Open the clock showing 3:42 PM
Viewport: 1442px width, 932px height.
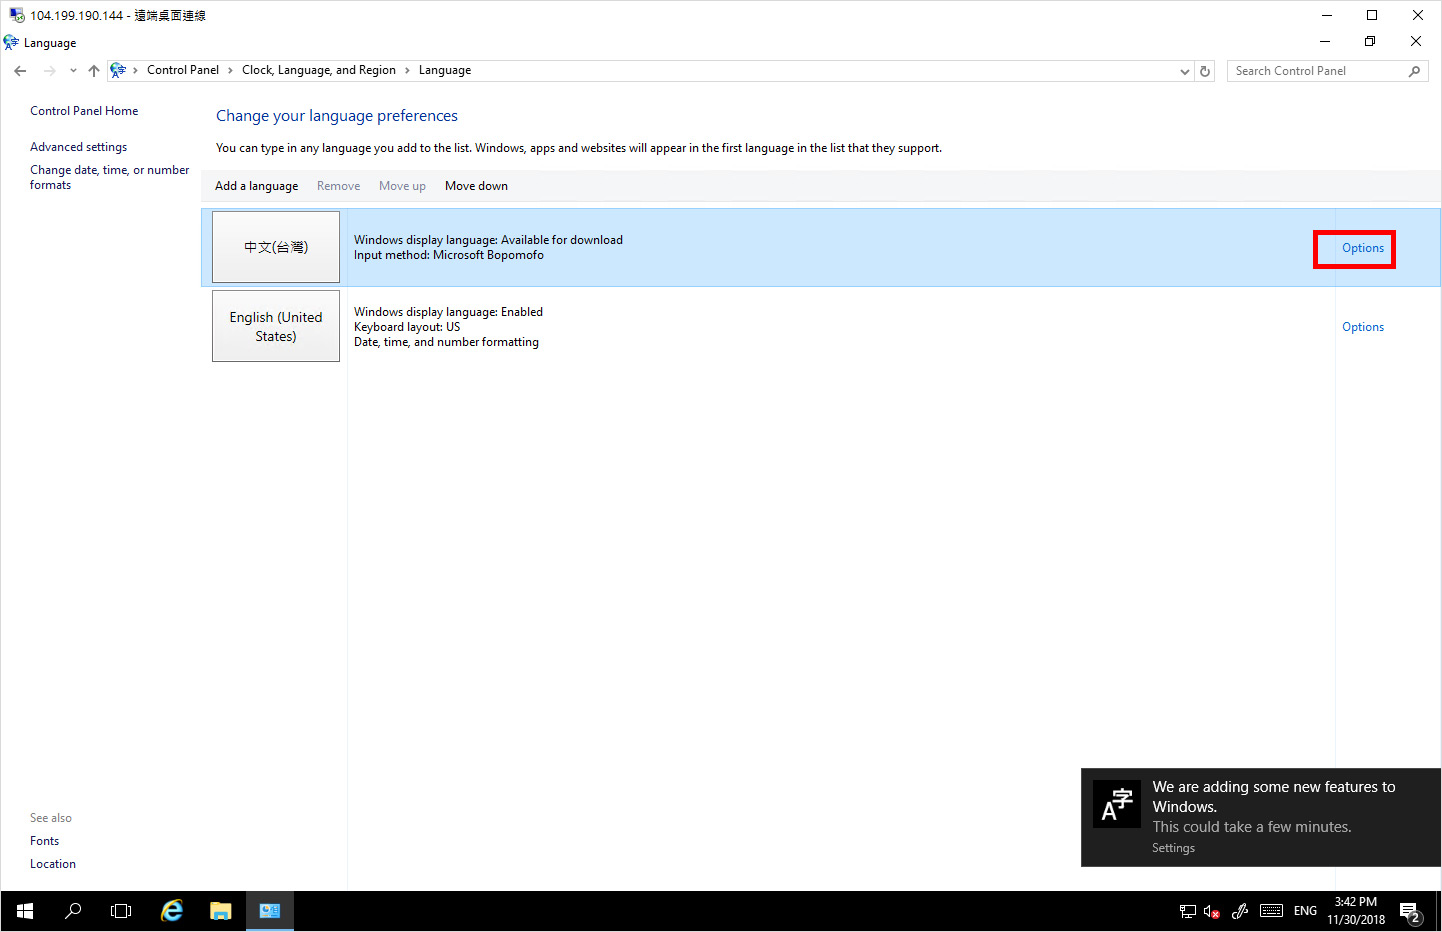click(x=1356, y=911)
